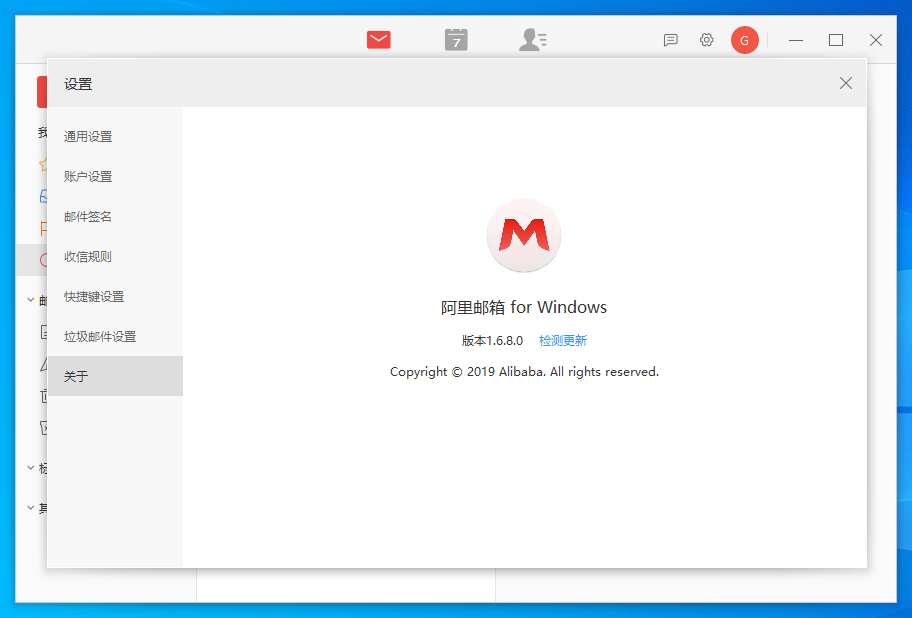Switch to 垃圾邮件设置
This screenshot has width=912, height=618.
pos(115,337)
